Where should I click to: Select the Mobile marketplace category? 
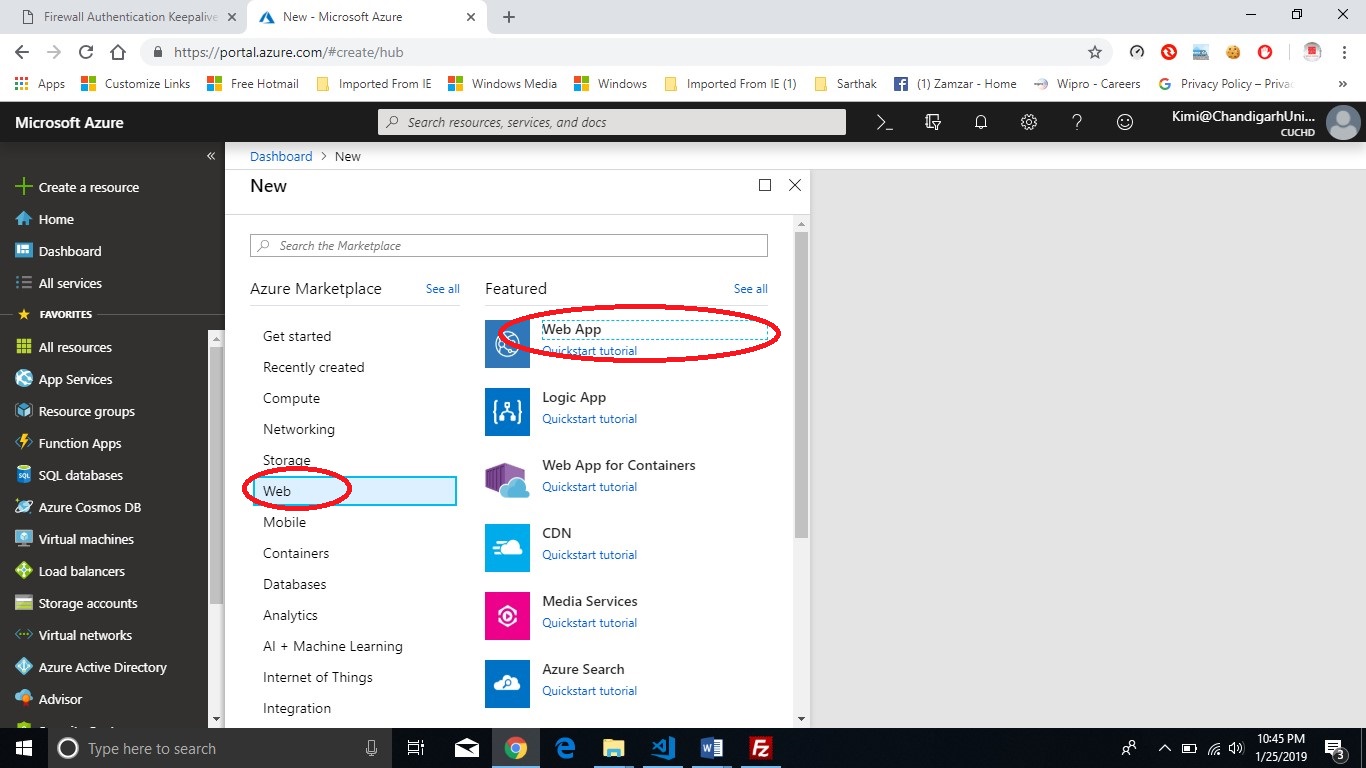284,522
